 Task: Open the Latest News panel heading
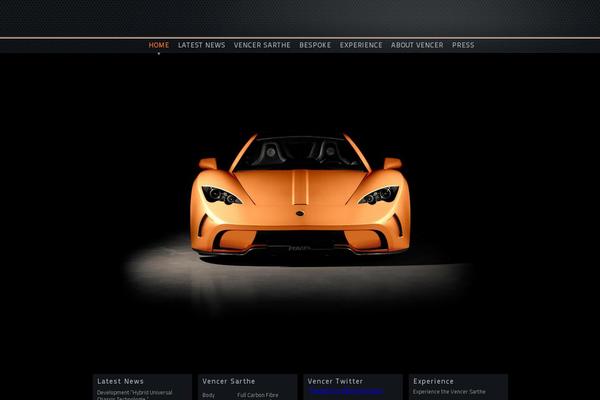pyautogui.click(x=120, y=381)
